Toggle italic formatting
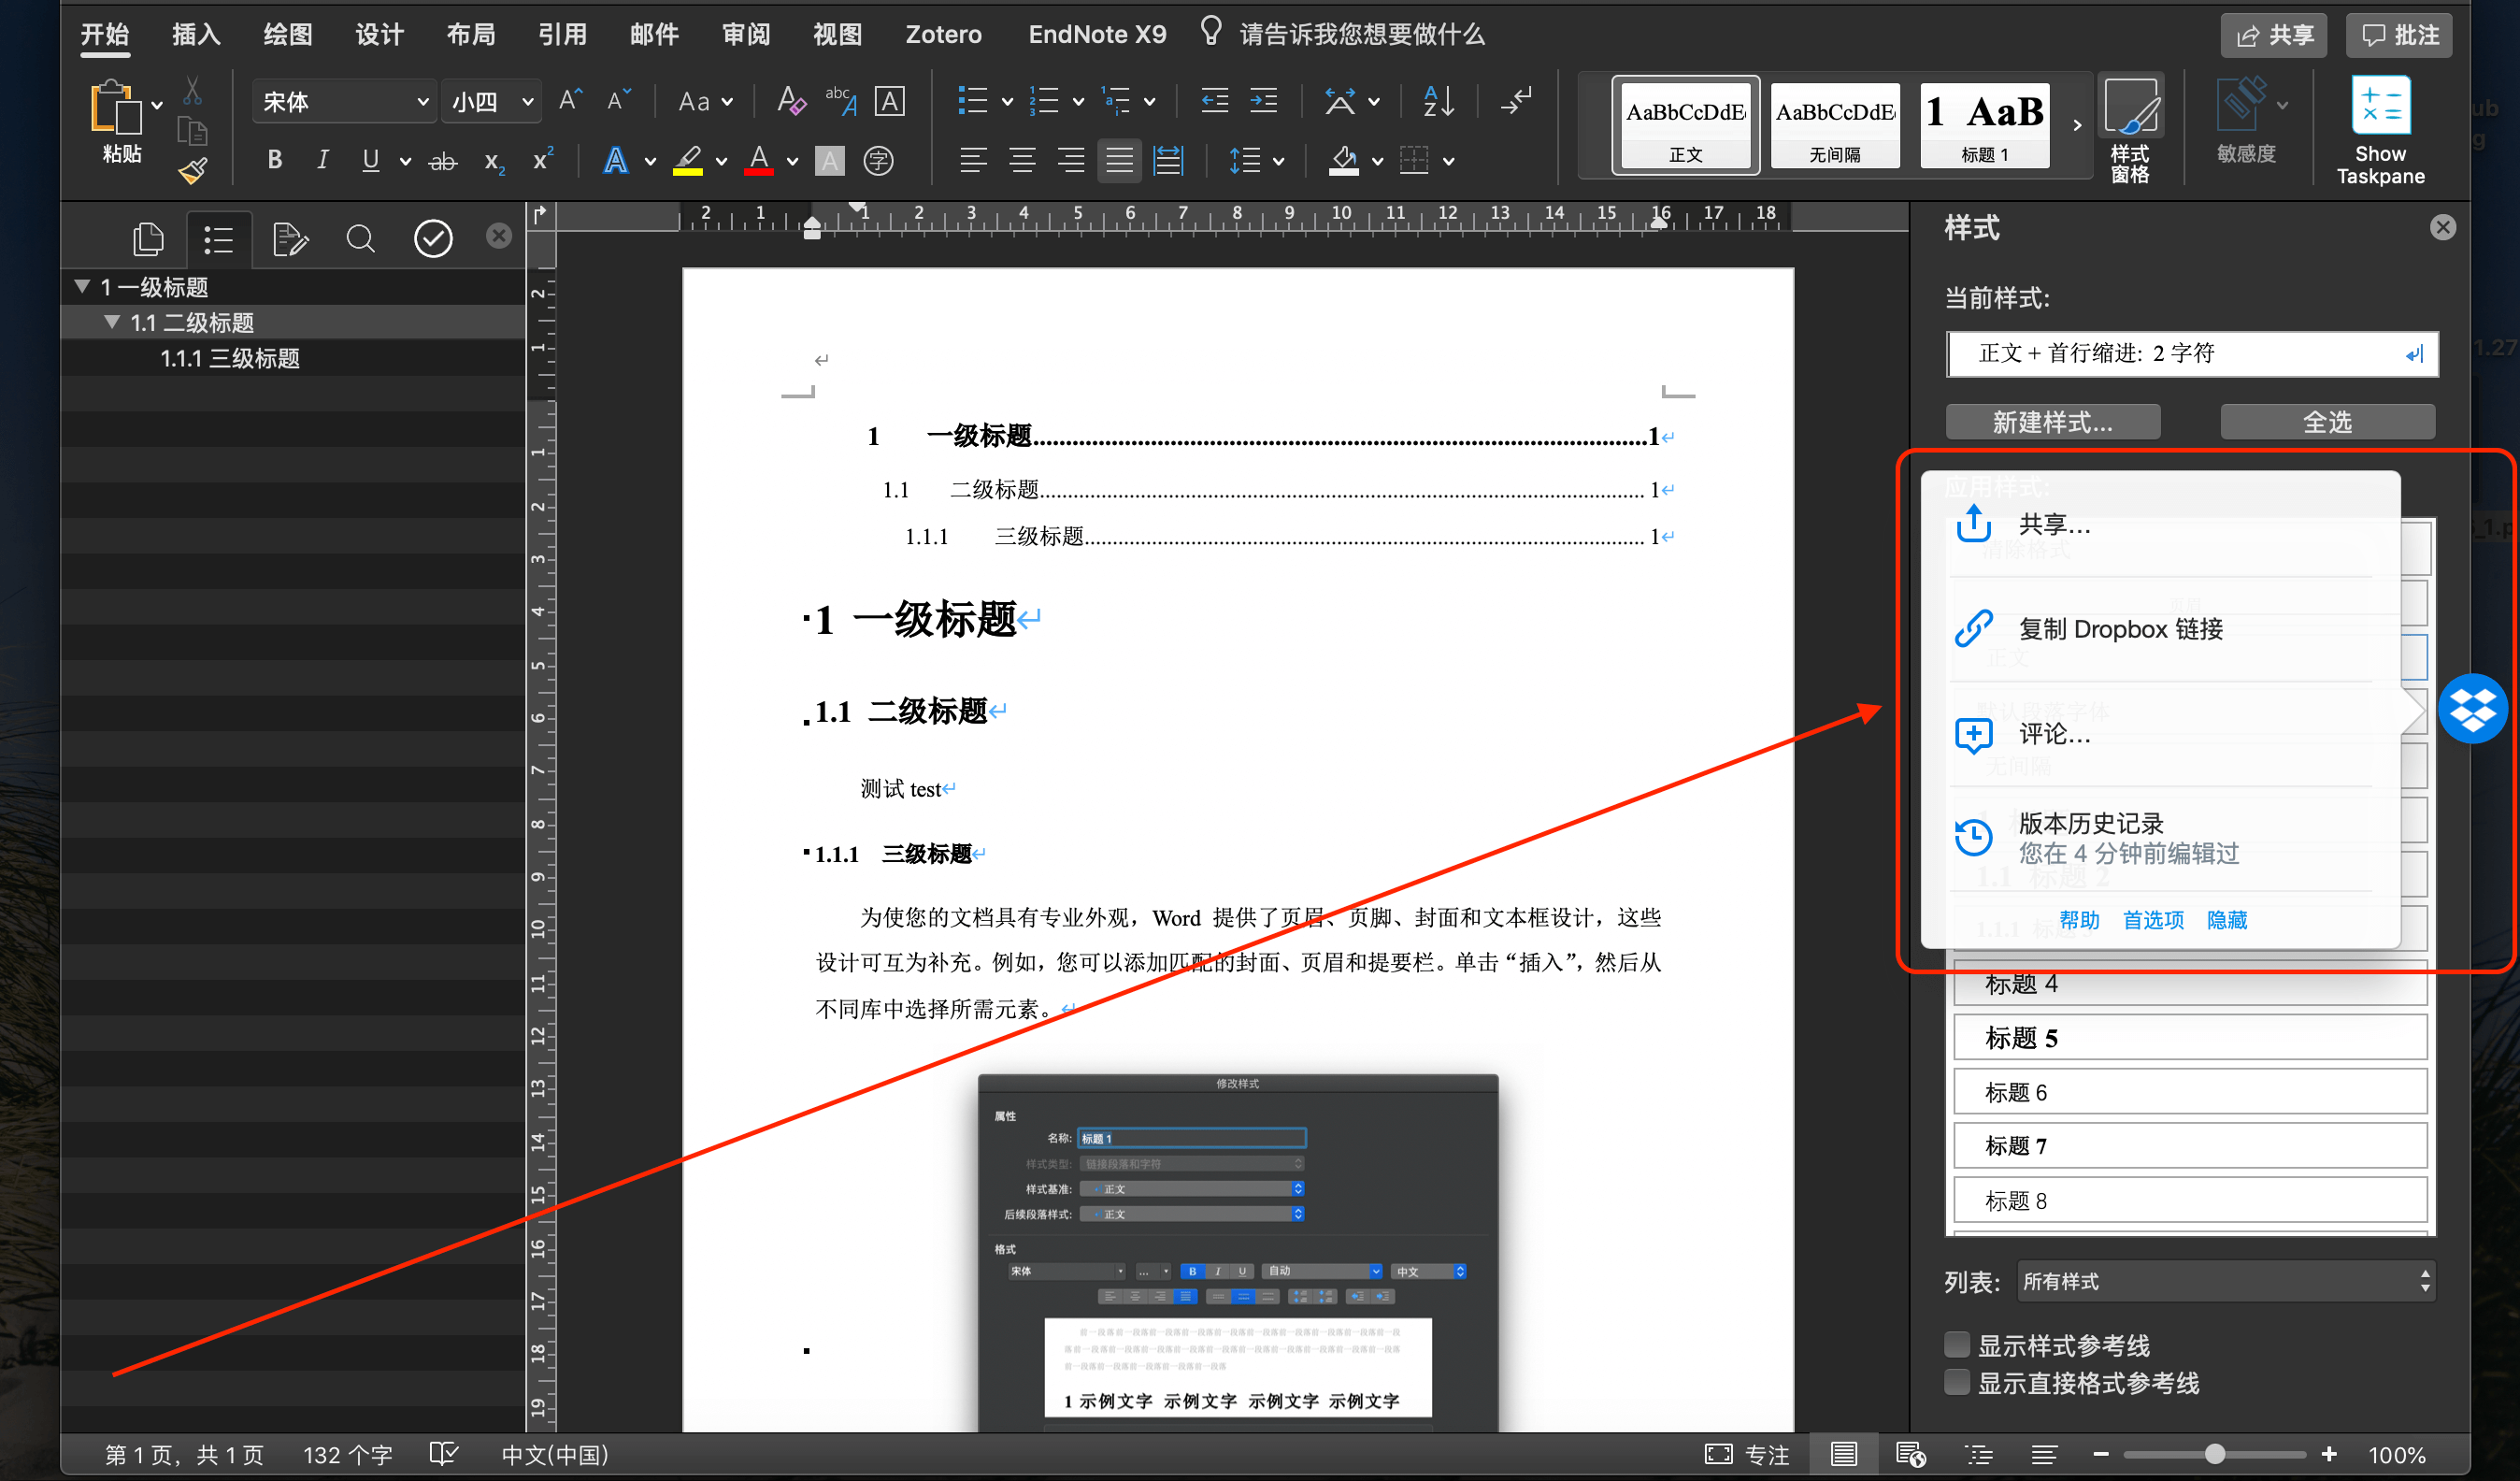 tap(322, 160)
